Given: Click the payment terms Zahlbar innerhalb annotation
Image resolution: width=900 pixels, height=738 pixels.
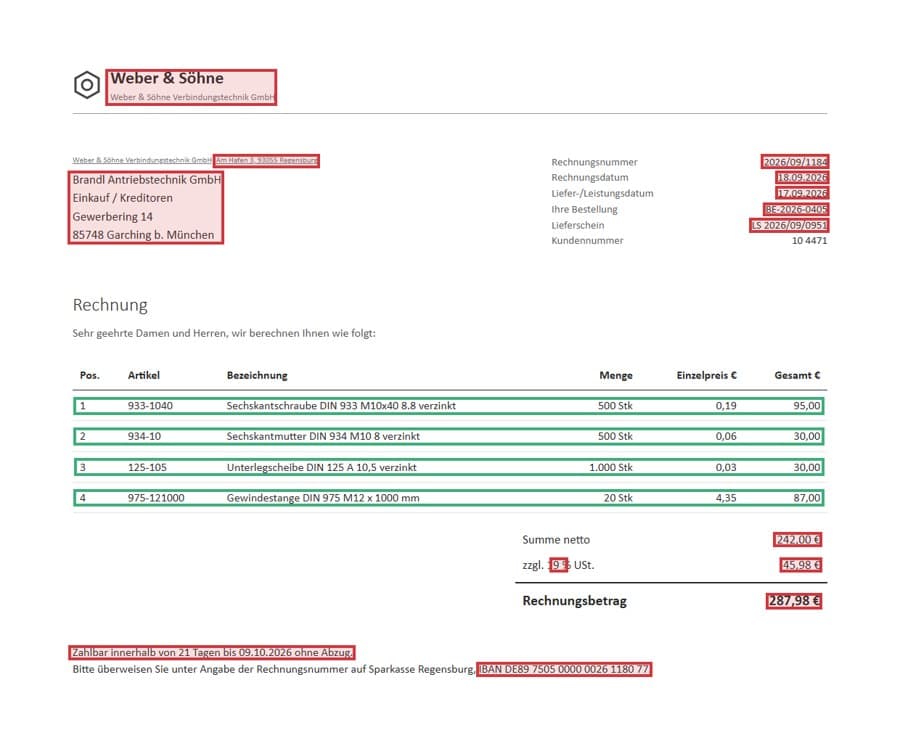Looking at the screenshot, I should [x=211, y=652].
